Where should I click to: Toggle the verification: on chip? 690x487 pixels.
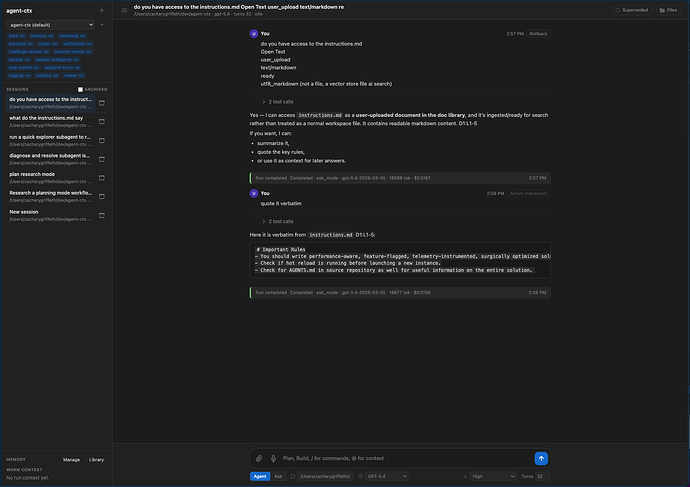77,44
